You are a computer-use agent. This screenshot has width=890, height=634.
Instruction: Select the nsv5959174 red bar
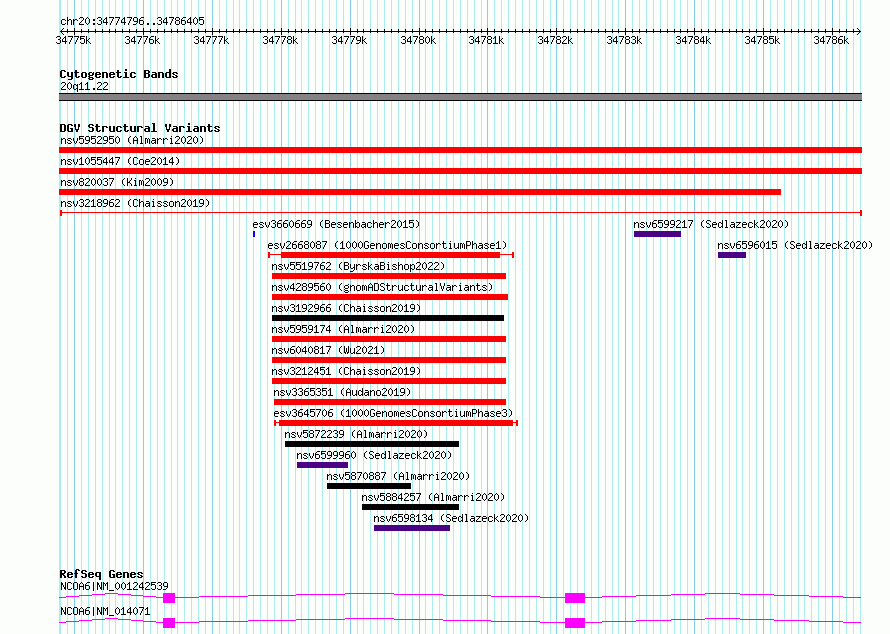(389, 339)
